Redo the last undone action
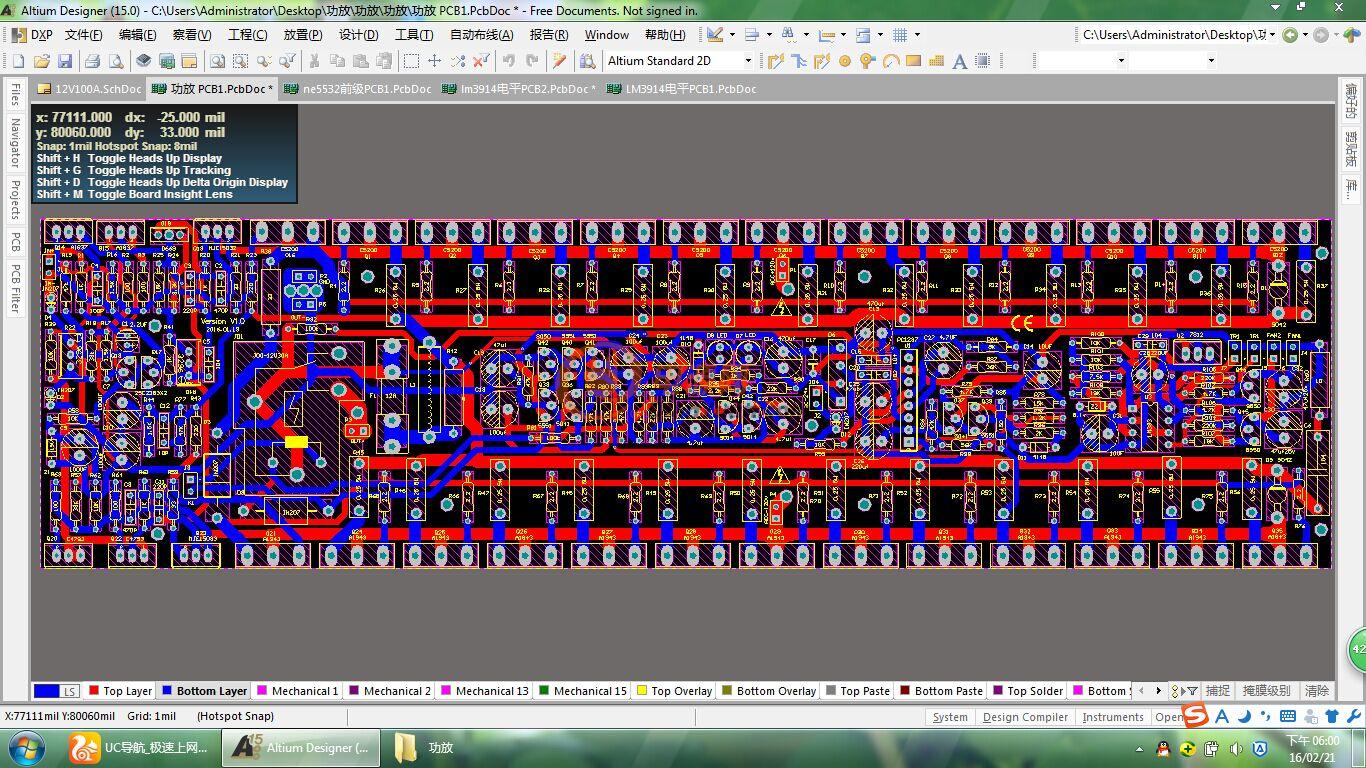This screenshot has width=1366, height=768. click(x=532, y=61)
